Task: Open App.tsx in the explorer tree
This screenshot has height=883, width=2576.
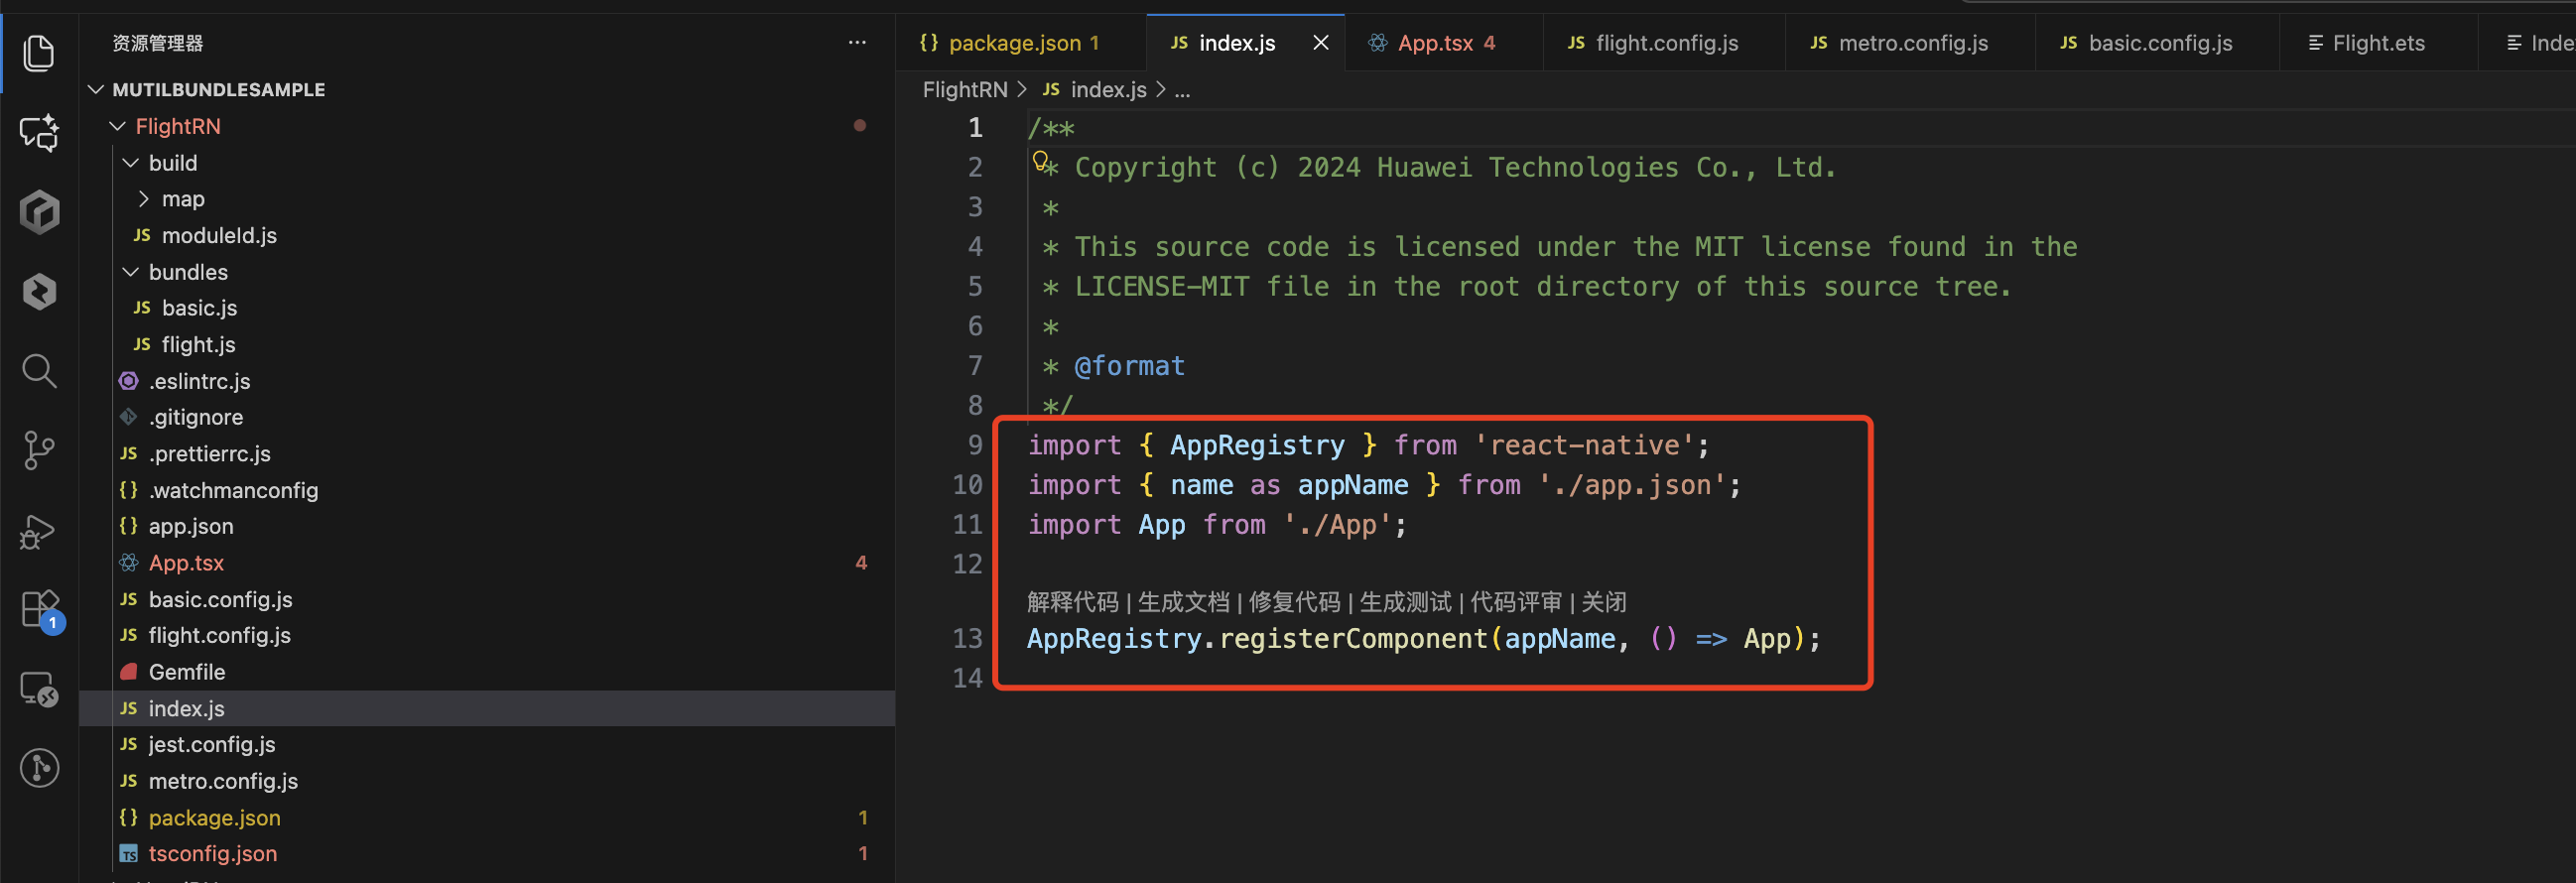Action: coord(186,563)
